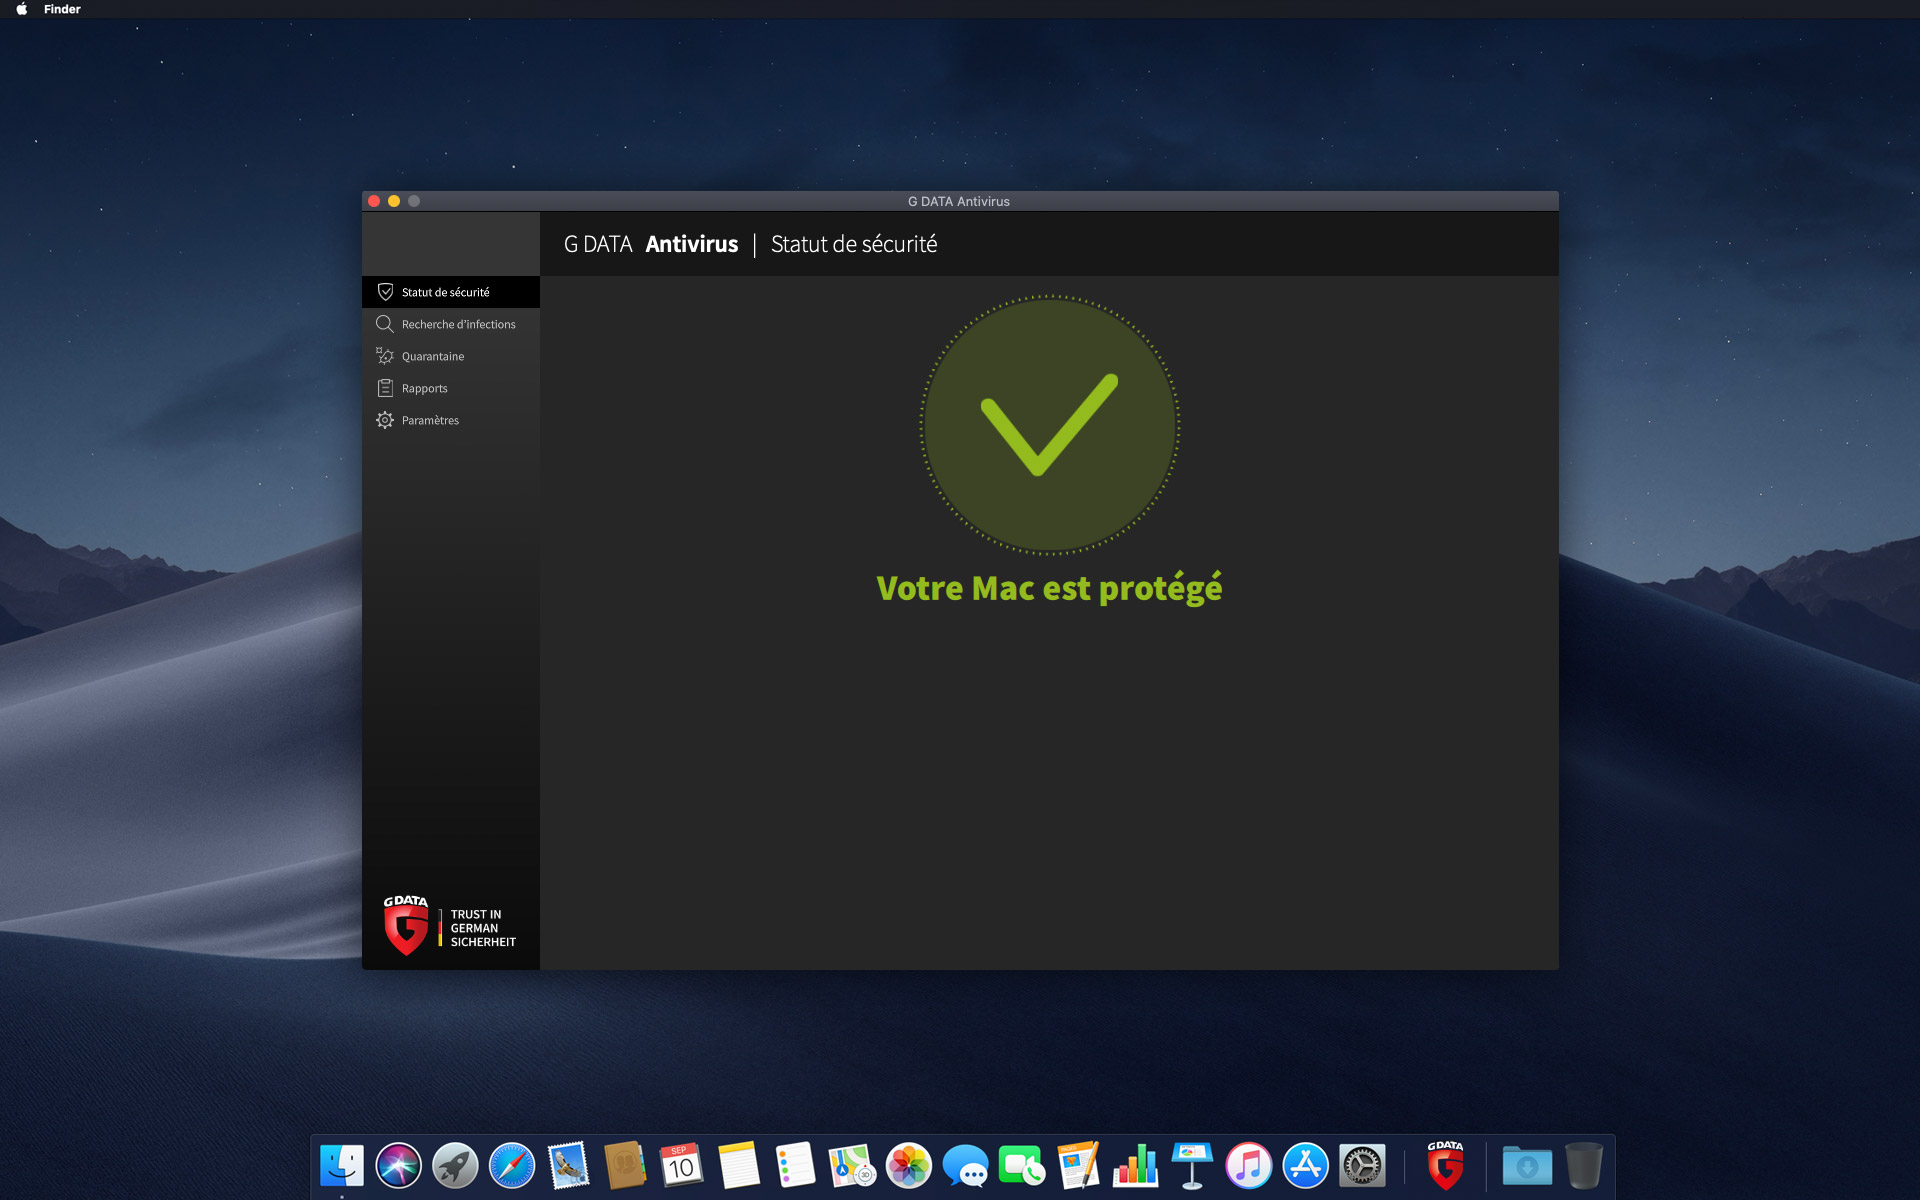The height and width of the screenshot is (1200, 1920).
Task: Open the Recherche d'infections section
Action: [x=451, y=324]
